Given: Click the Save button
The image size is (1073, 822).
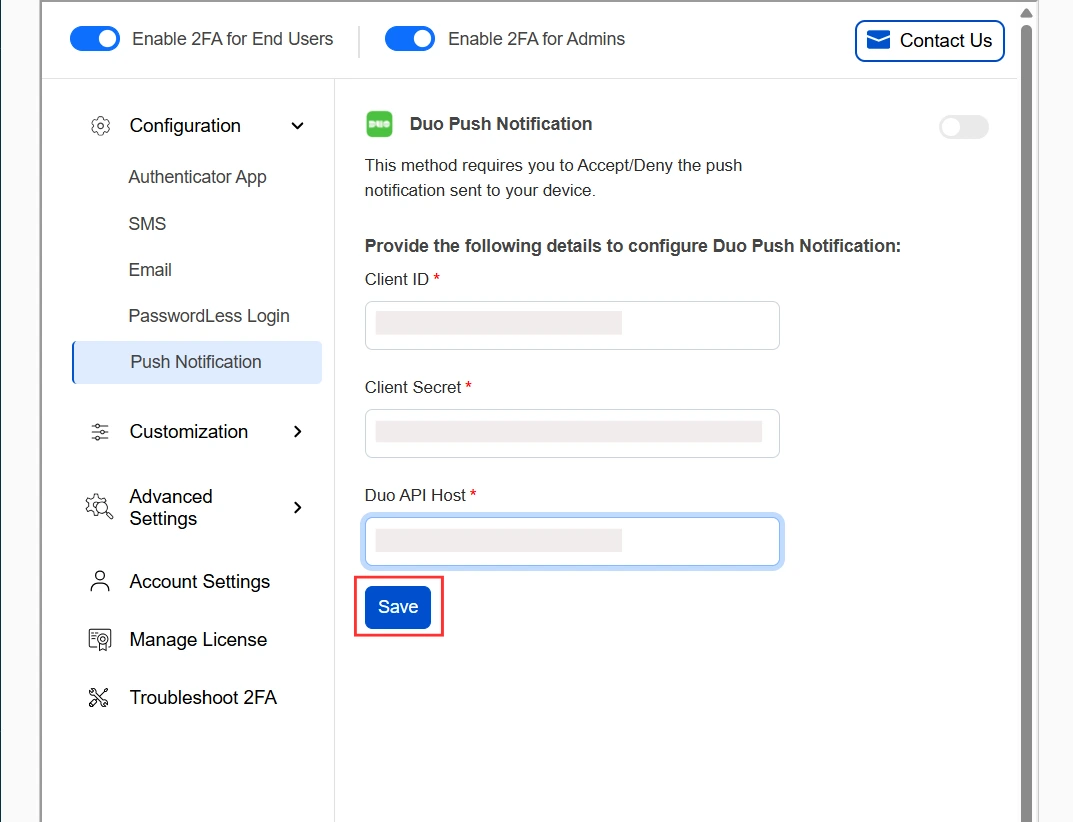Looking at the screenshot, I should pos(398,607).
